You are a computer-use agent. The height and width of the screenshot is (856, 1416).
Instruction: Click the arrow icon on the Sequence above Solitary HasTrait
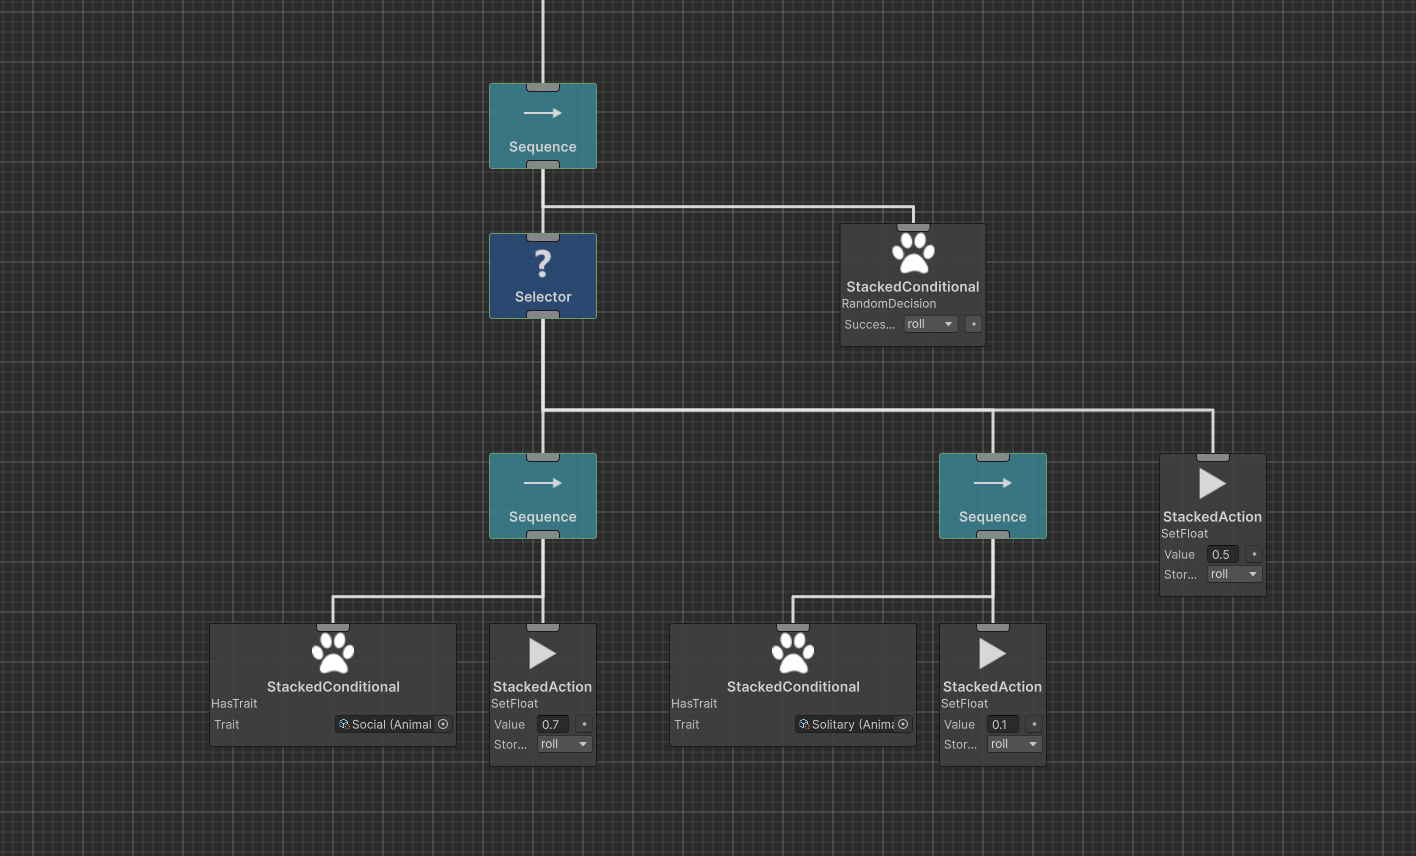pyautogui.click(x=993, y=483)
